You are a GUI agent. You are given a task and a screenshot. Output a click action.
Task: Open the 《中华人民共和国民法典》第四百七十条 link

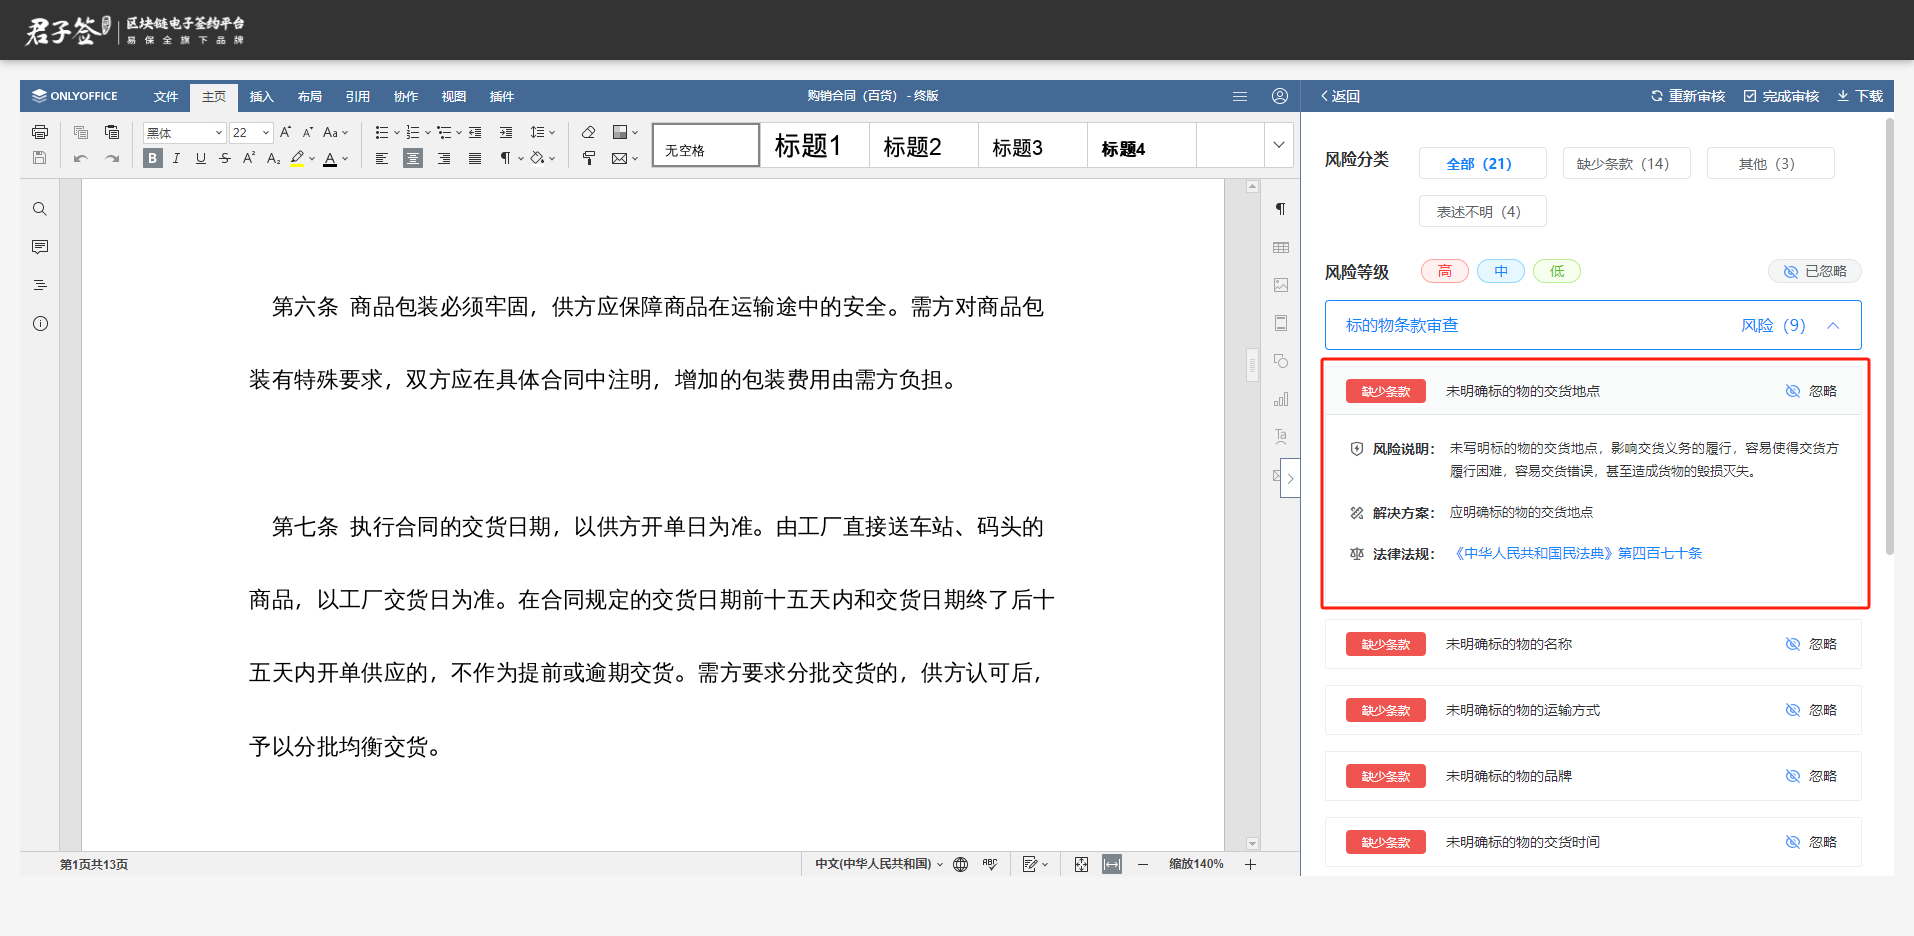[x=1576, y=553]
